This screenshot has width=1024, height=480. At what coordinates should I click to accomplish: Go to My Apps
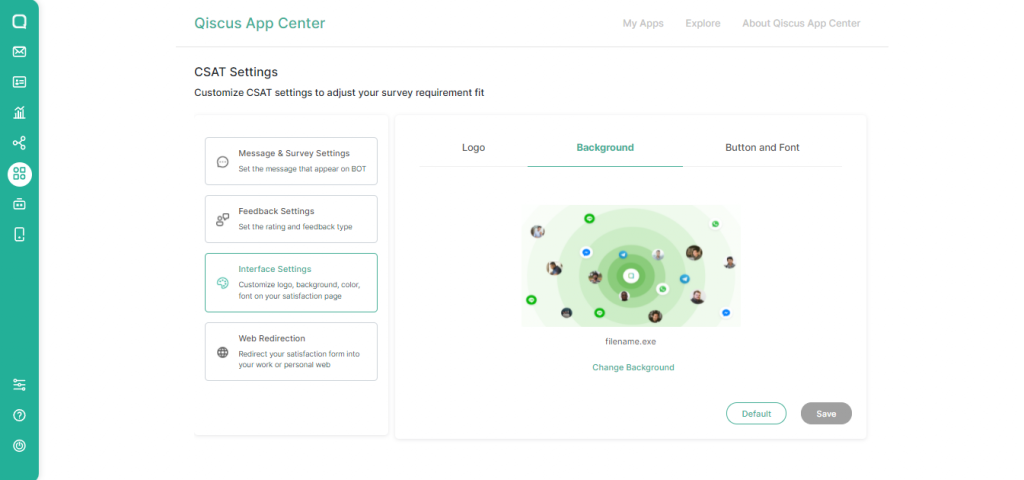click(643, 23)
